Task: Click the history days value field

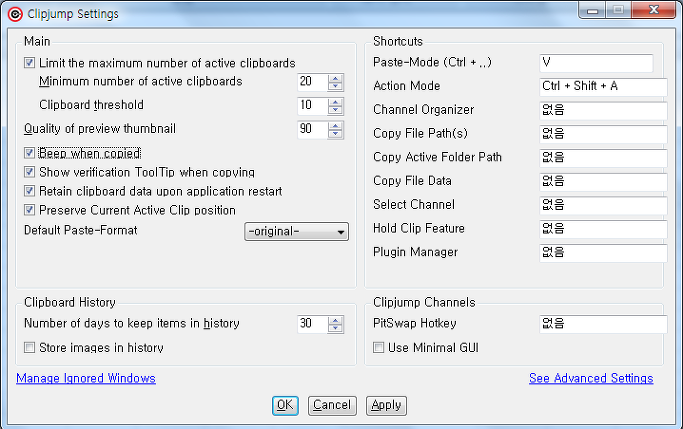Action: tap(313, 324)
